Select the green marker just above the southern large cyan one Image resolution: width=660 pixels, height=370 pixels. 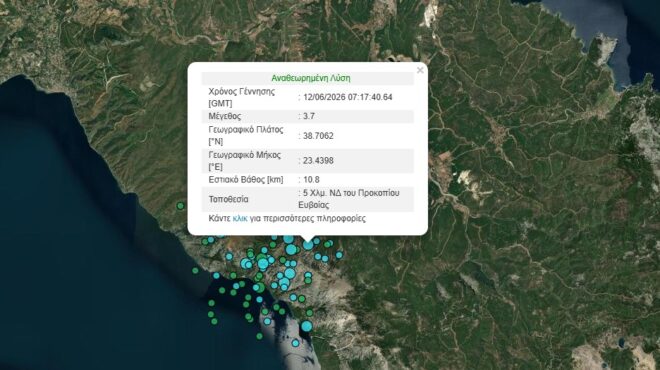coord(309,313)
